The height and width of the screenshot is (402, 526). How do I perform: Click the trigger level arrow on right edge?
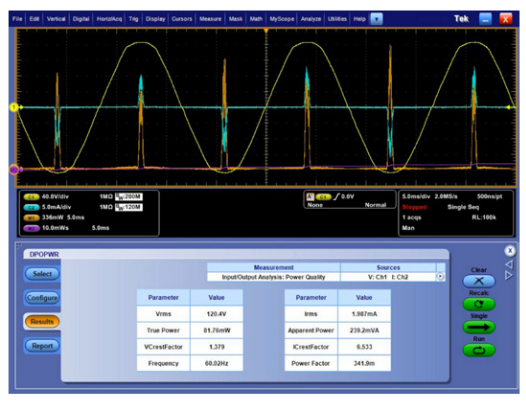point(509,107)
